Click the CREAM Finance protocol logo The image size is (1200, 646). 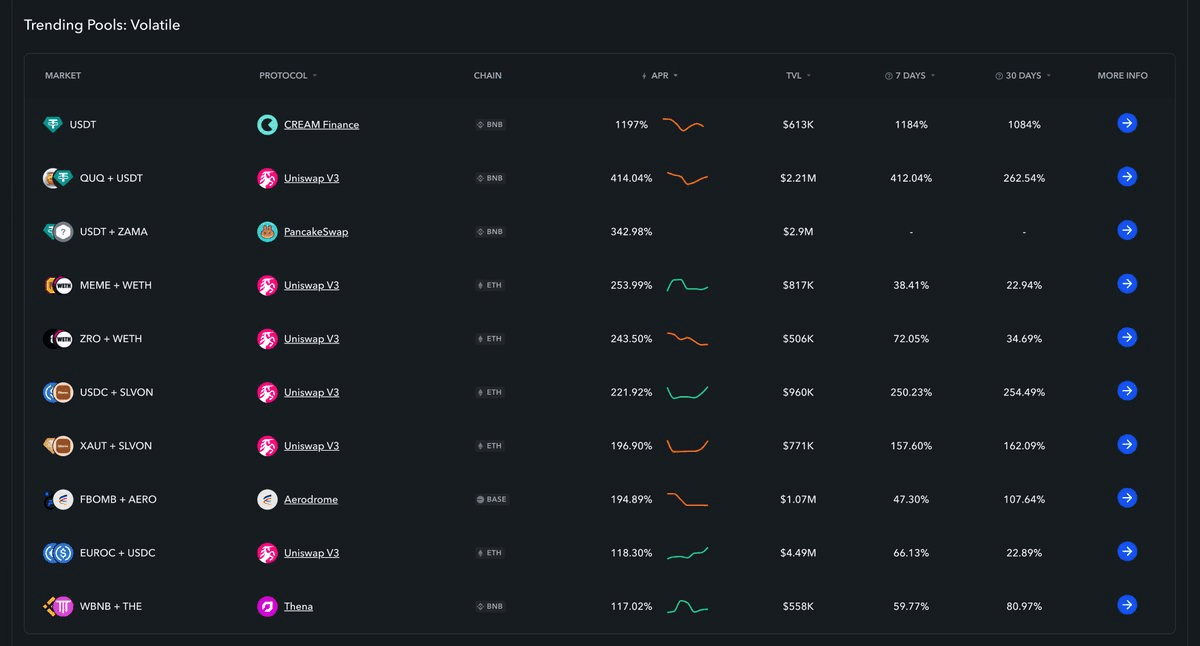point(267,125)
